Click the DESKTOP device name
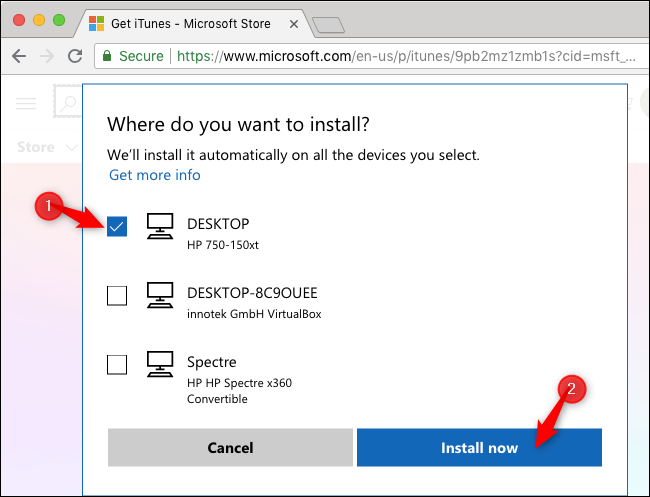 tap(218, 224)
